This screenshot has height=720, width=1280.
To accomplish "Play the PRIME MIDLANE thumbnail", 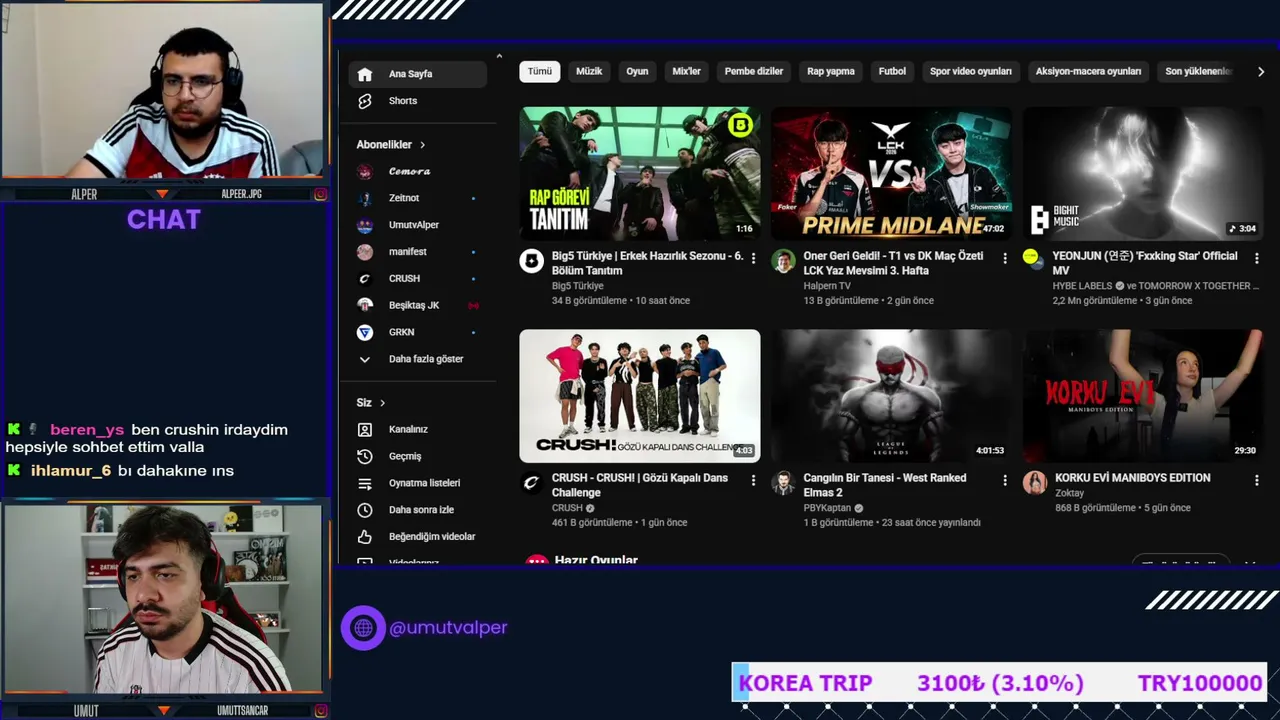I will point(892,174).
